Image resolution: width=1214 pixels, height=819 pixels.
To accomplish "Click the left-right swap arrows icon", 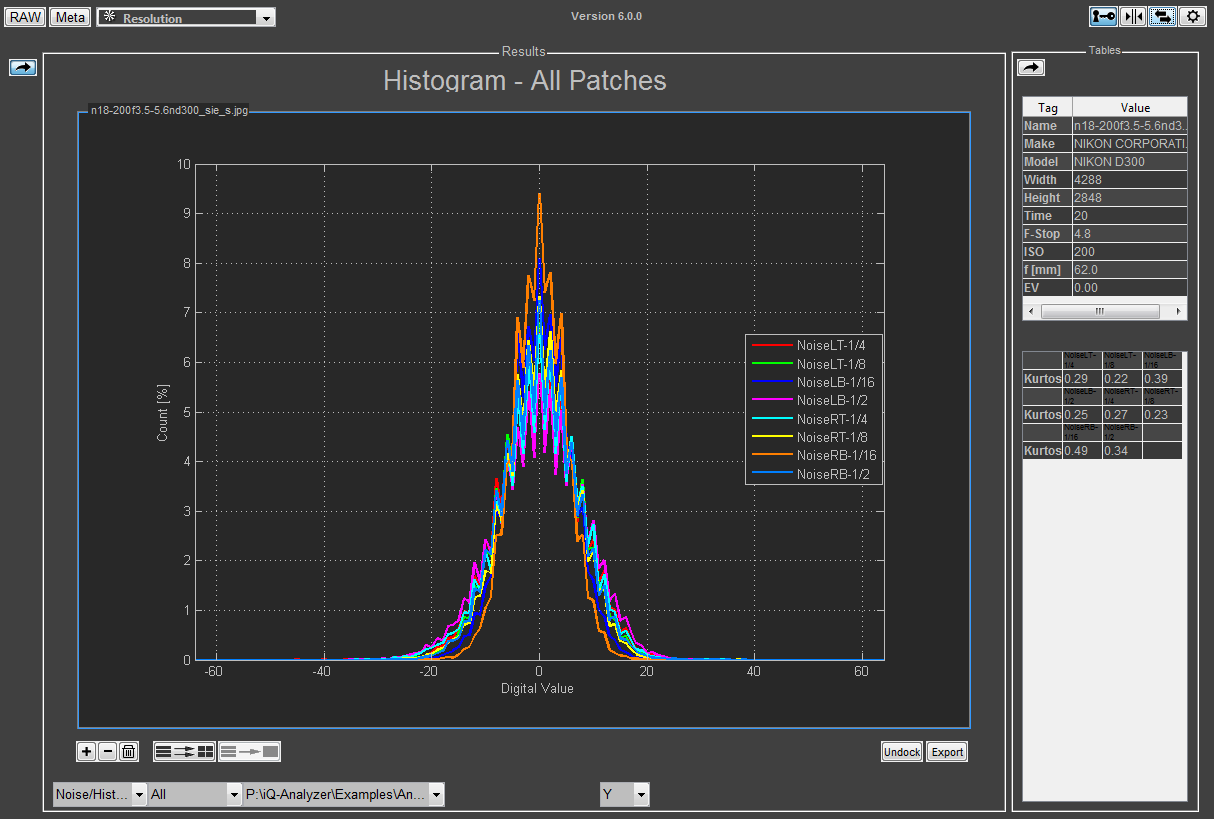I will (x=1162, y=16).
